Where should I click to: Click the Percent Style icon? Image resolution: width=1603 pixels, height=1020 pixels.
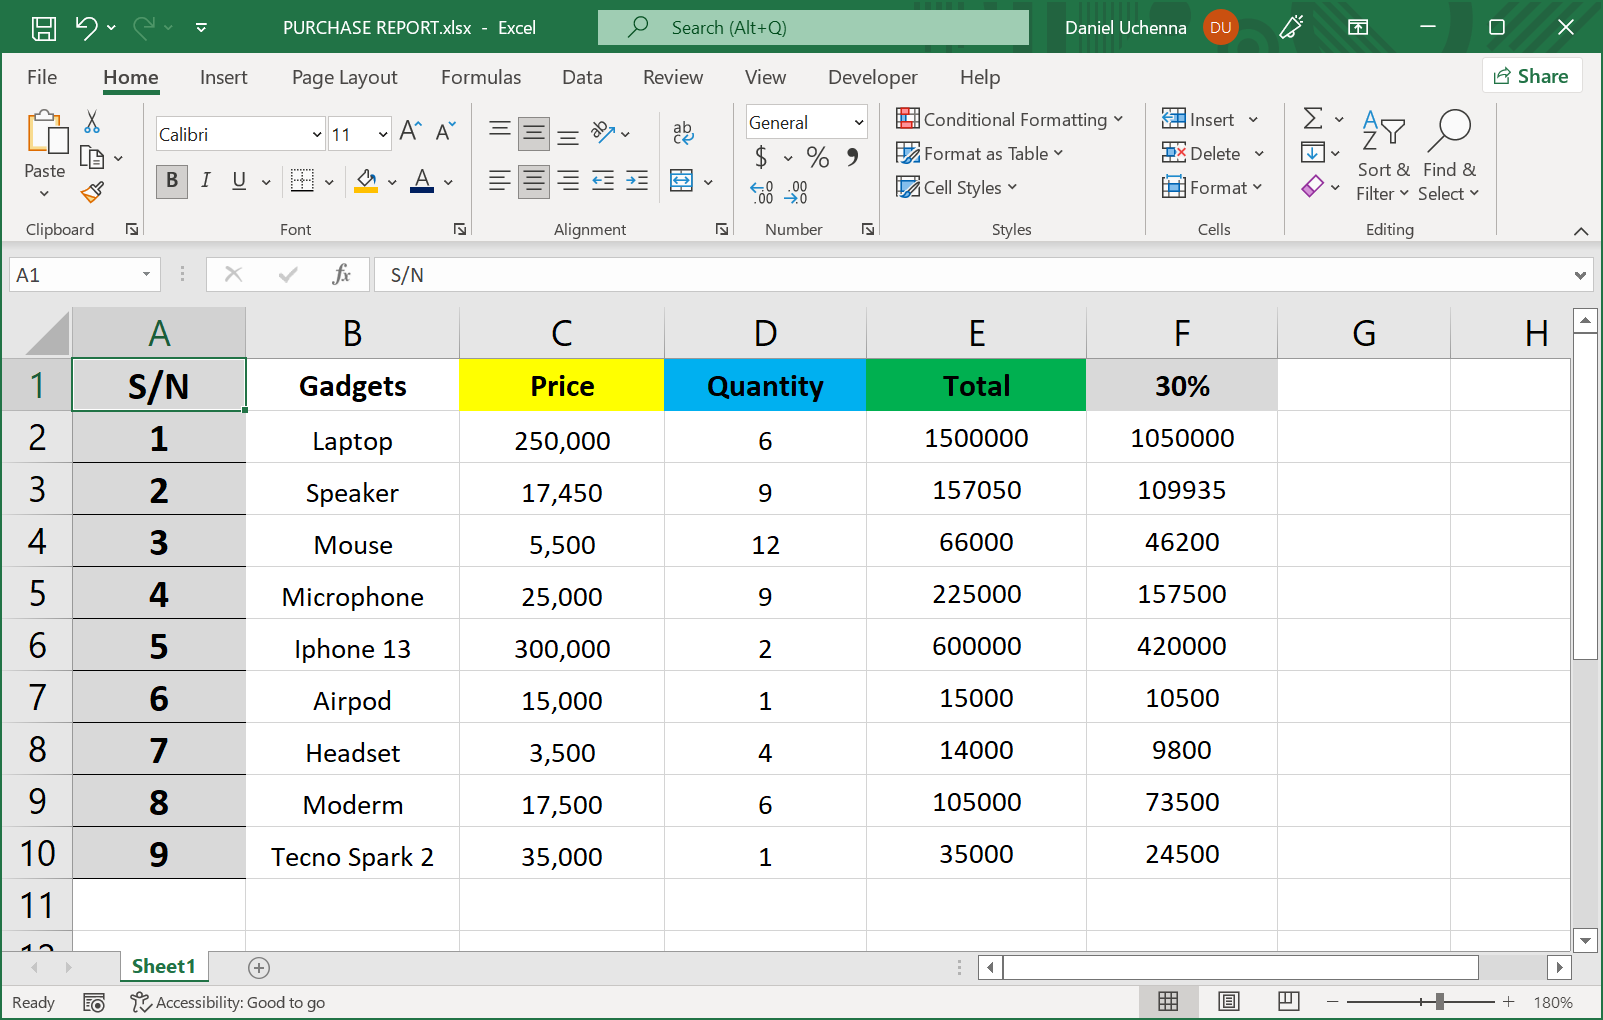click(x=817, y=157)
